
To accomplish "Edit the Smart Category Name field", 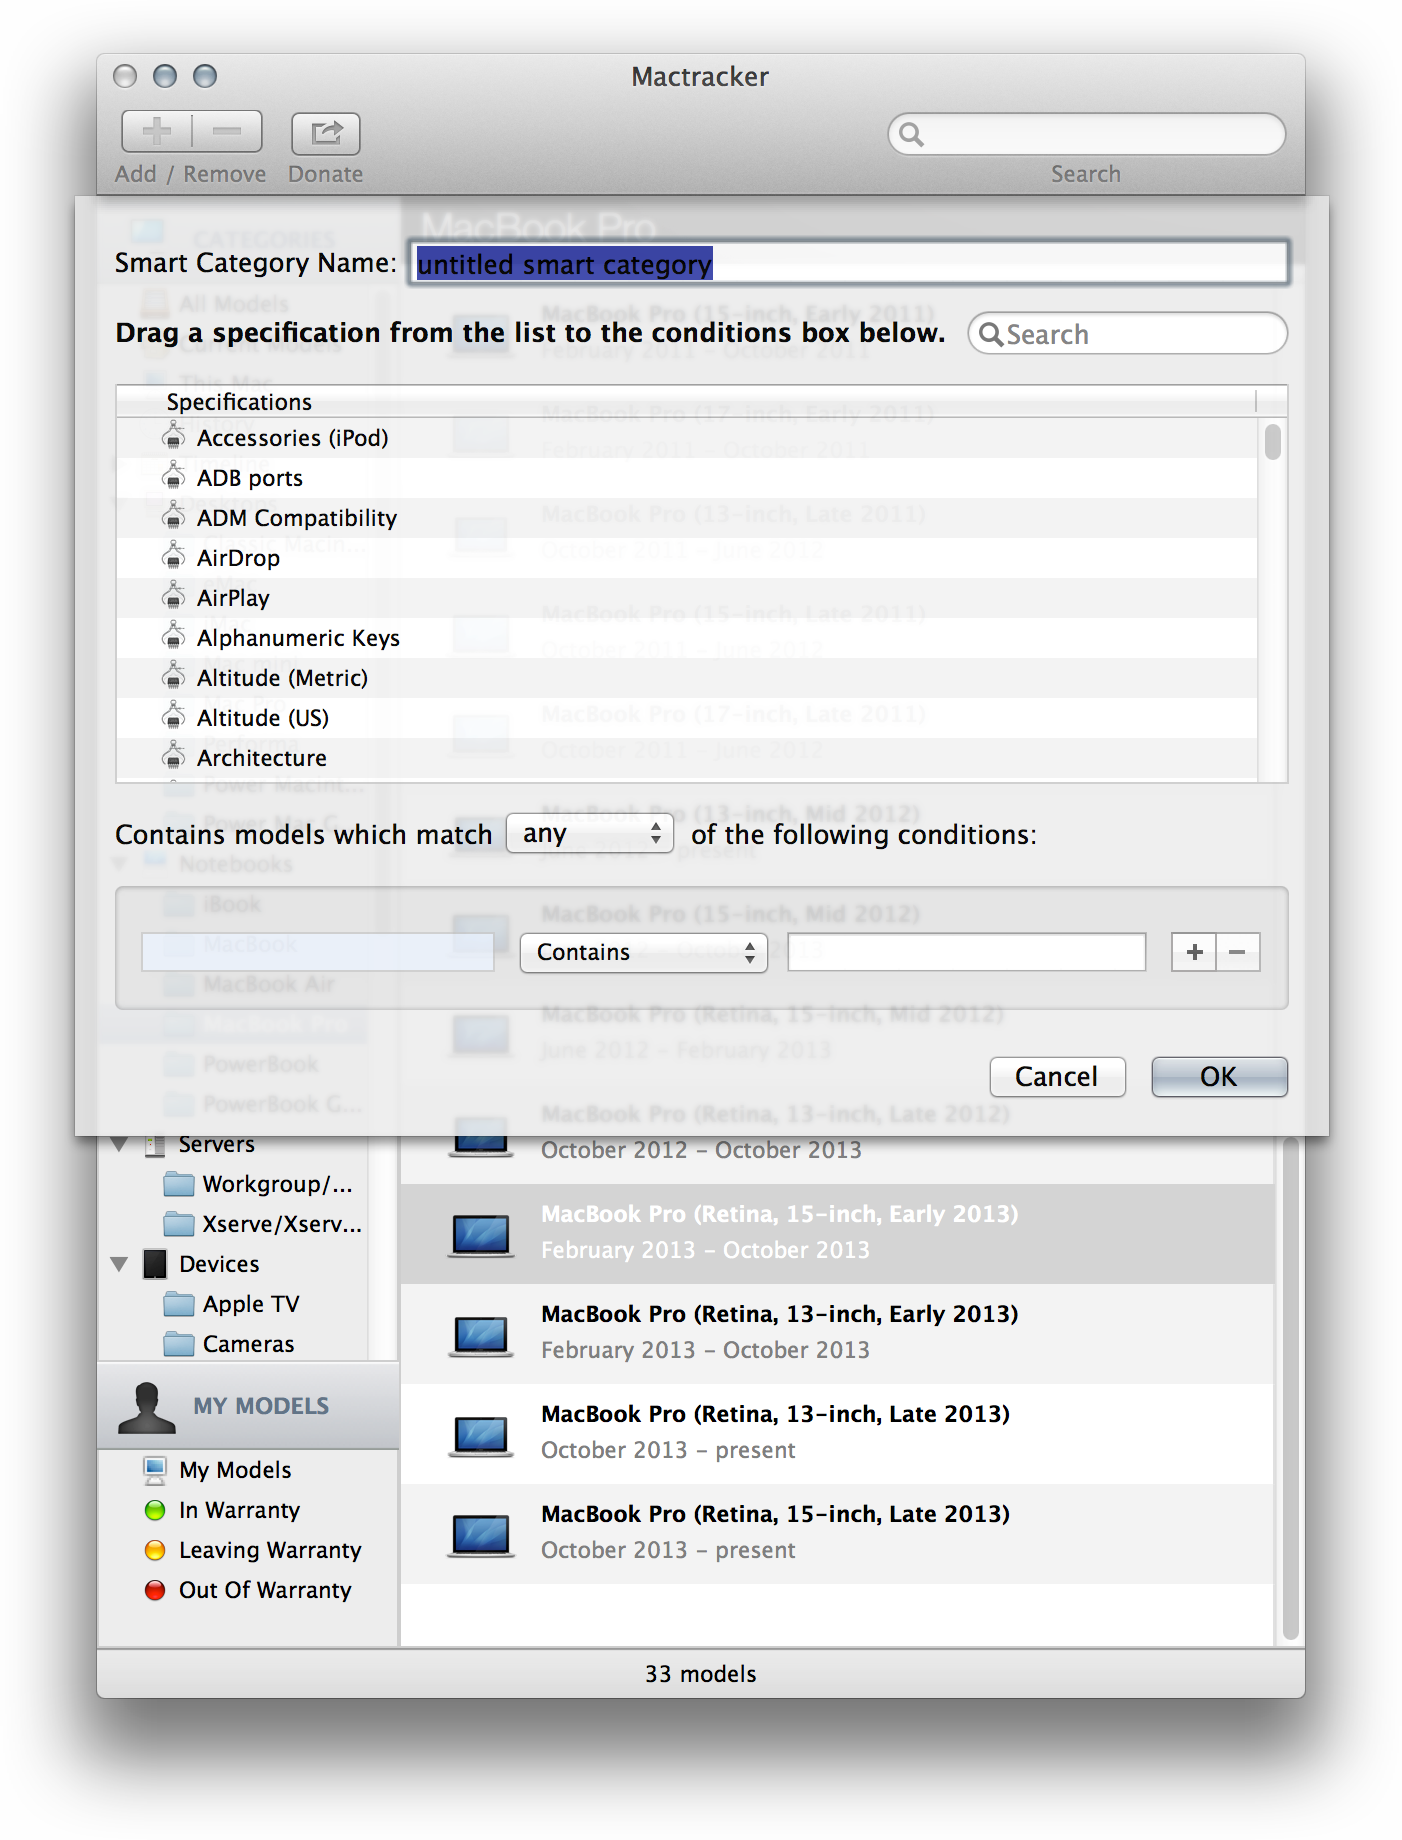I will tap(848, 263).
